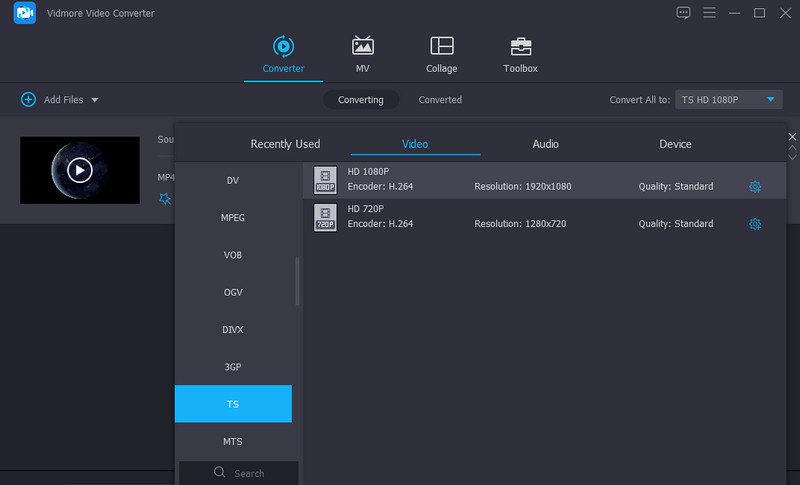The image size is (800, 485).
Task: Open the Converter module icon
Action: pos(283,47)
